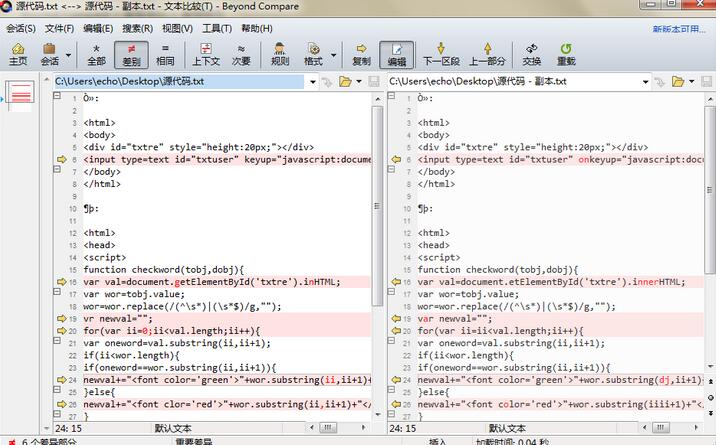Click left status '默认文本' label
716x445 pixels.
pyautogui.click(x=173, y=428)
